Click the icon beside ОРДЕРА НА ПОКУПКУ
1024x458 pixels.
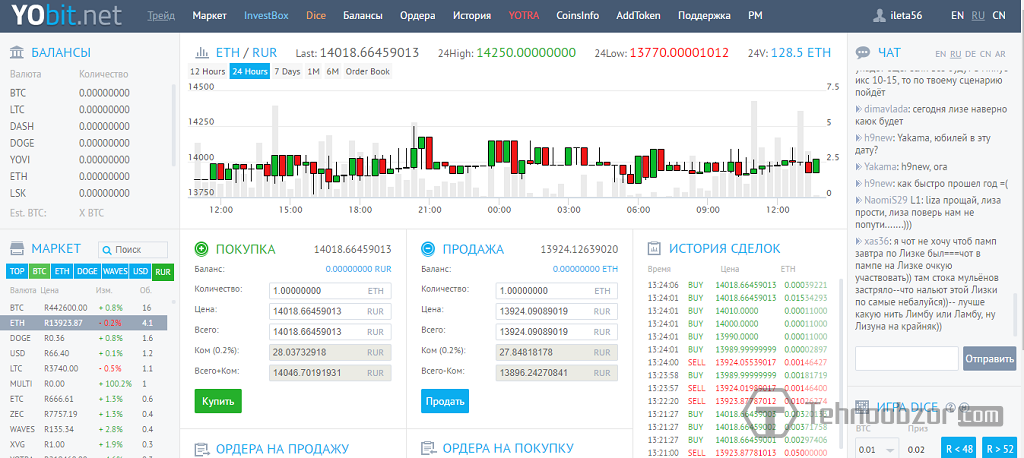pos(429,449)
